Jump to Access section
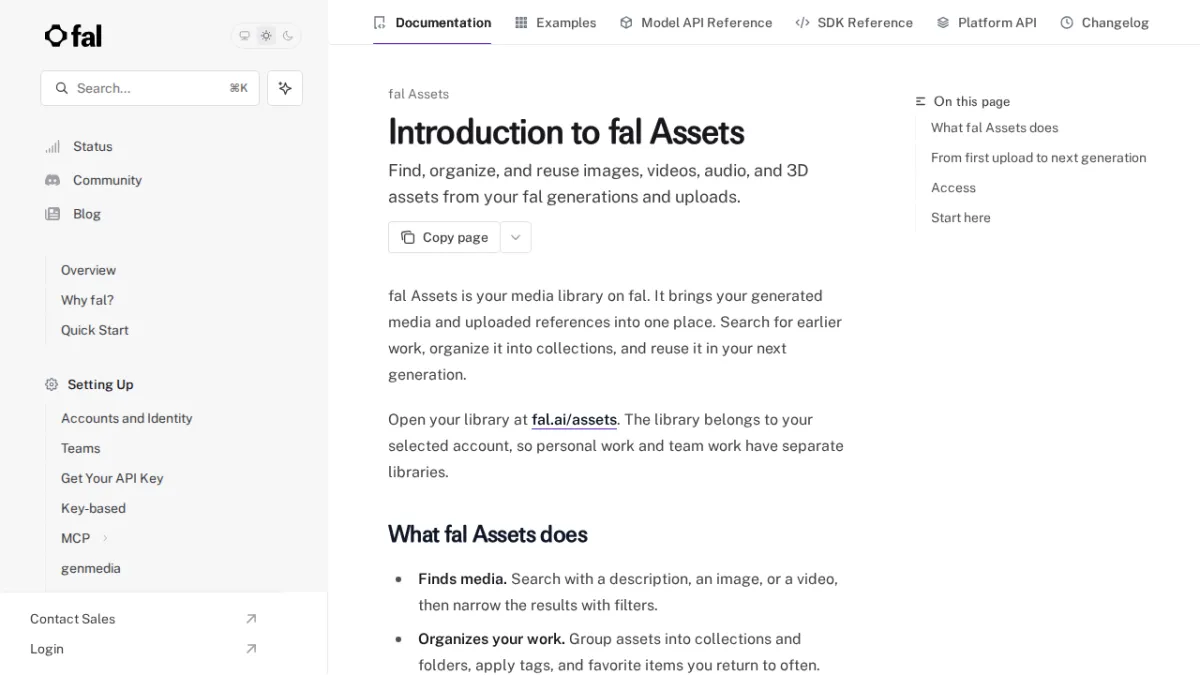Viewport: 1200px width, 675px height. [953, 188]
